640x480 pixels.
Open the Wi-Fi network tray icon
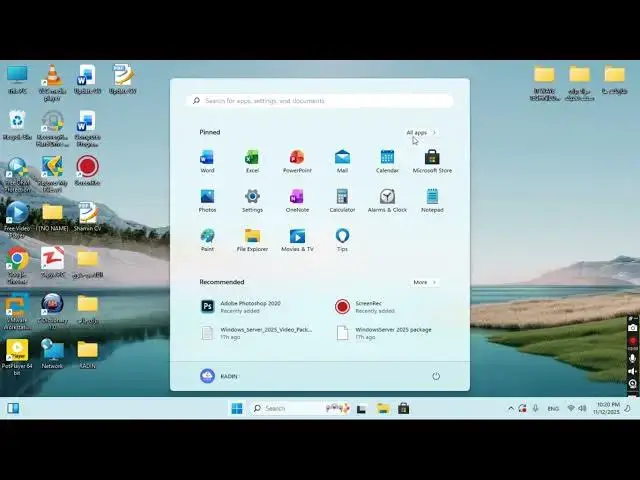571,408
